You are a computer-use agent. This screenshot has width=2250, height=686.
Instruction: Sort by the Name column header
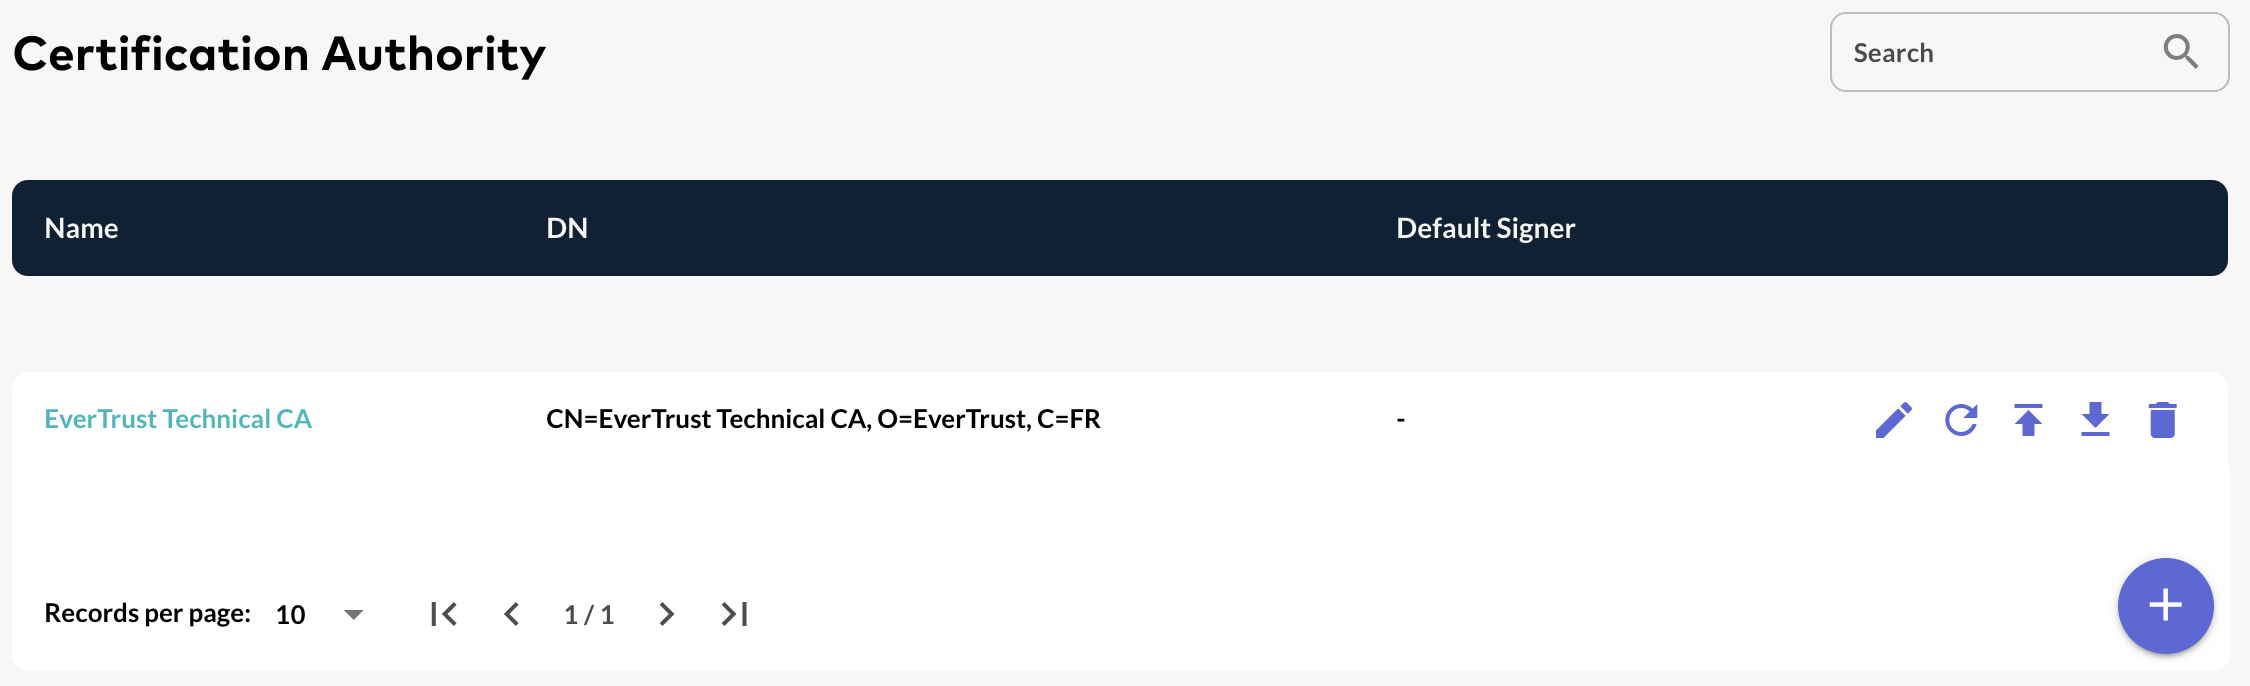click(81, 228)
